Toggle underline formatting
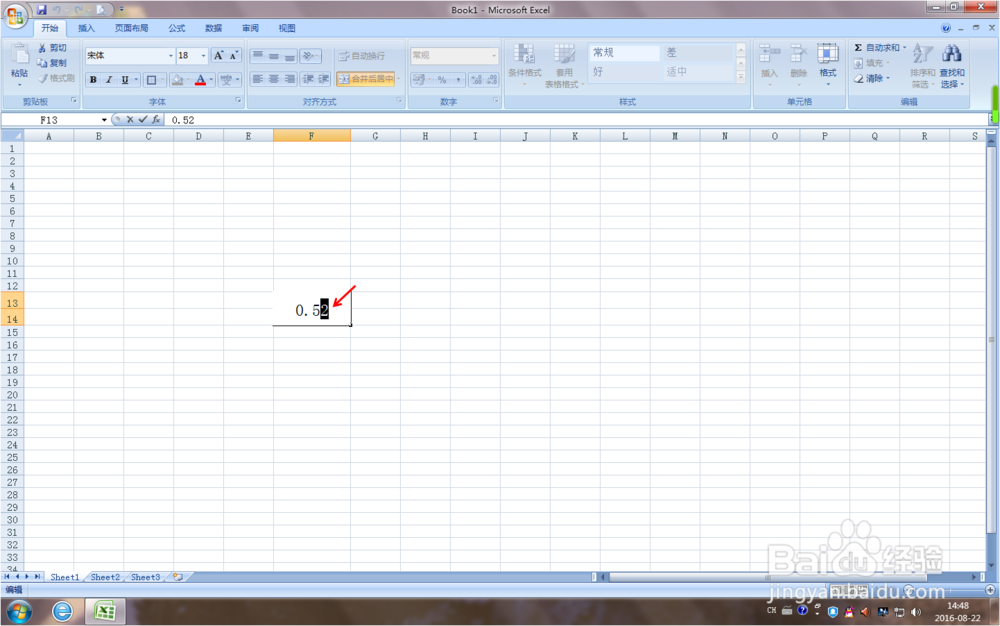 click(125, 80)
